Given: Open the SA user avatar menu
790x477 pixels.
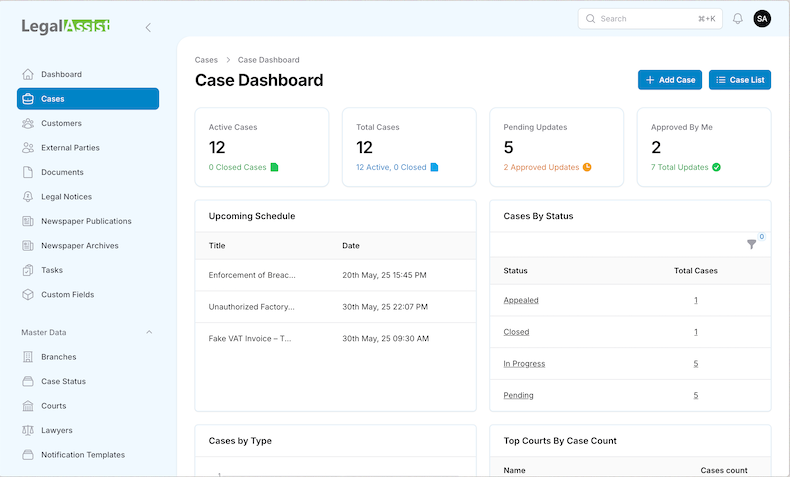Looking at the screenshot, I should coord(762,19).
